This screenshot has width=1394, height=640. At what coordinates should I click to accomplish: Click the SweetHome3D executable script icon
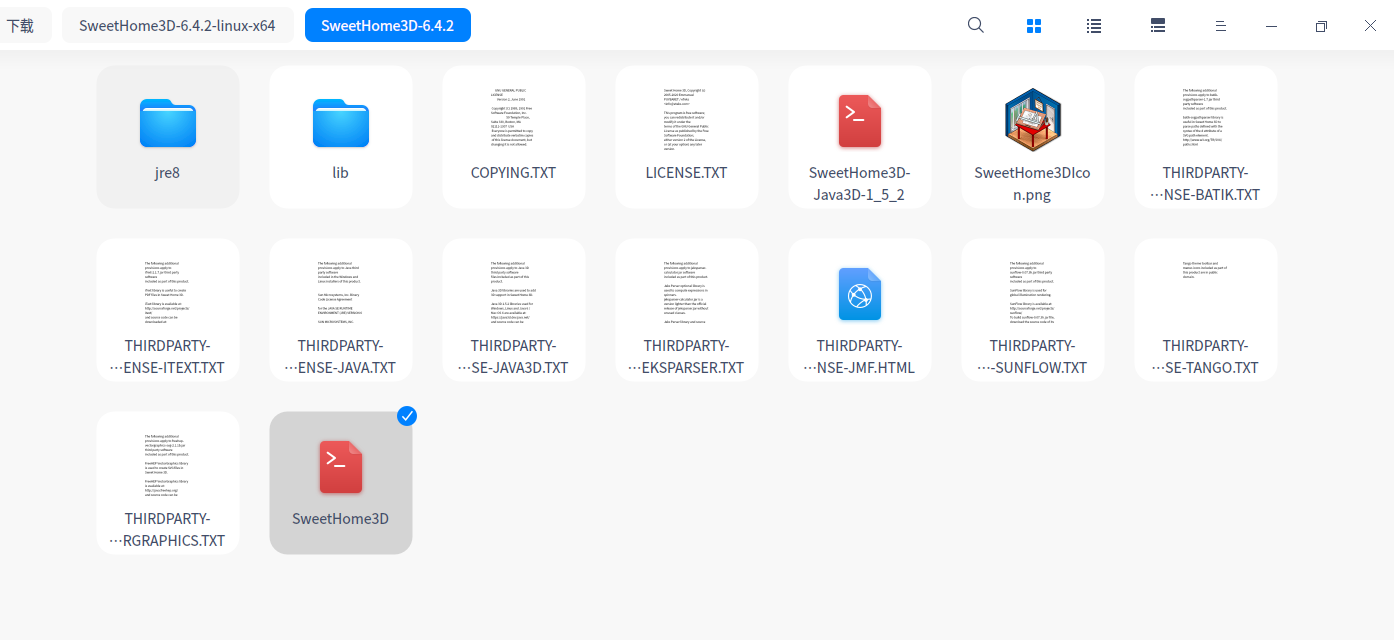pyautogui.click(x=341, y=467)
